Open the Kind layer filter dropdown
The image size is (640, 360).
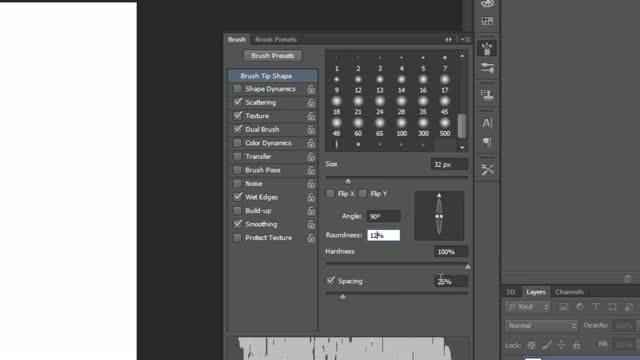(528, 307)
